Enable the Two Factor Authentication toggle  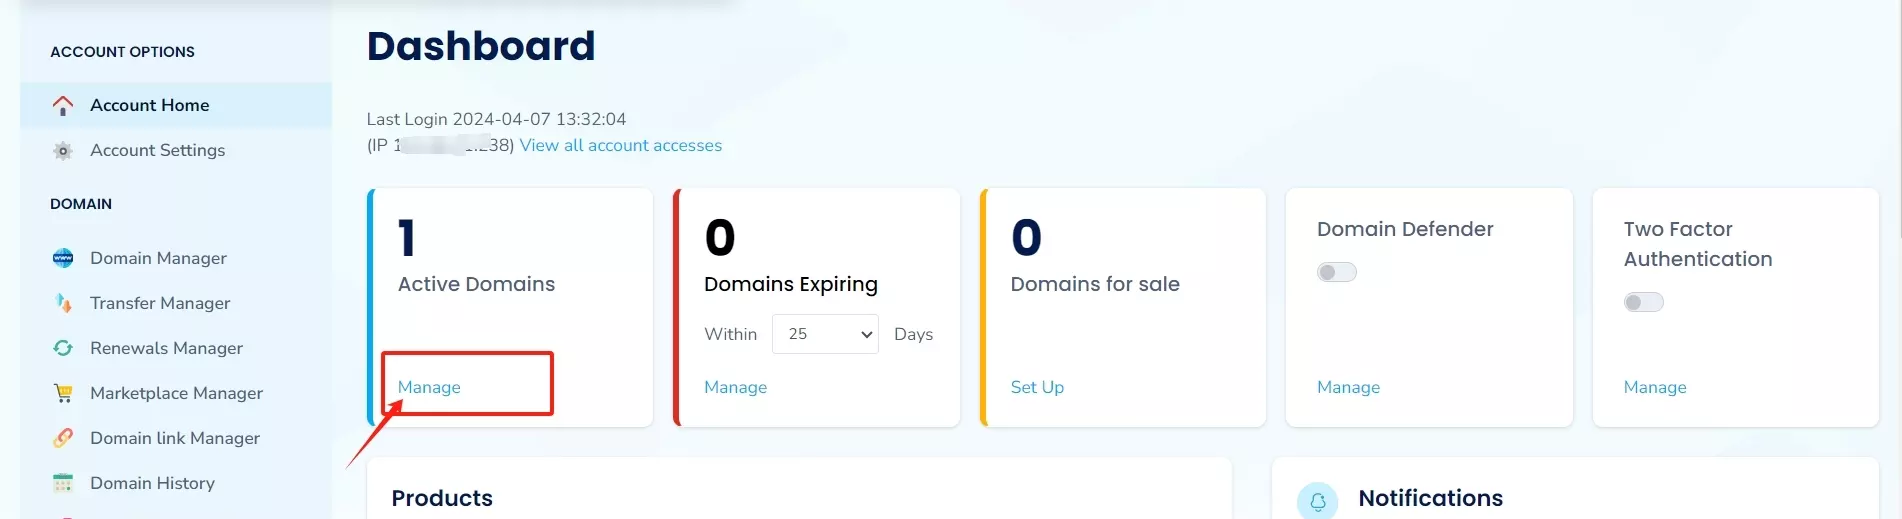click(x=1643, y=302)
